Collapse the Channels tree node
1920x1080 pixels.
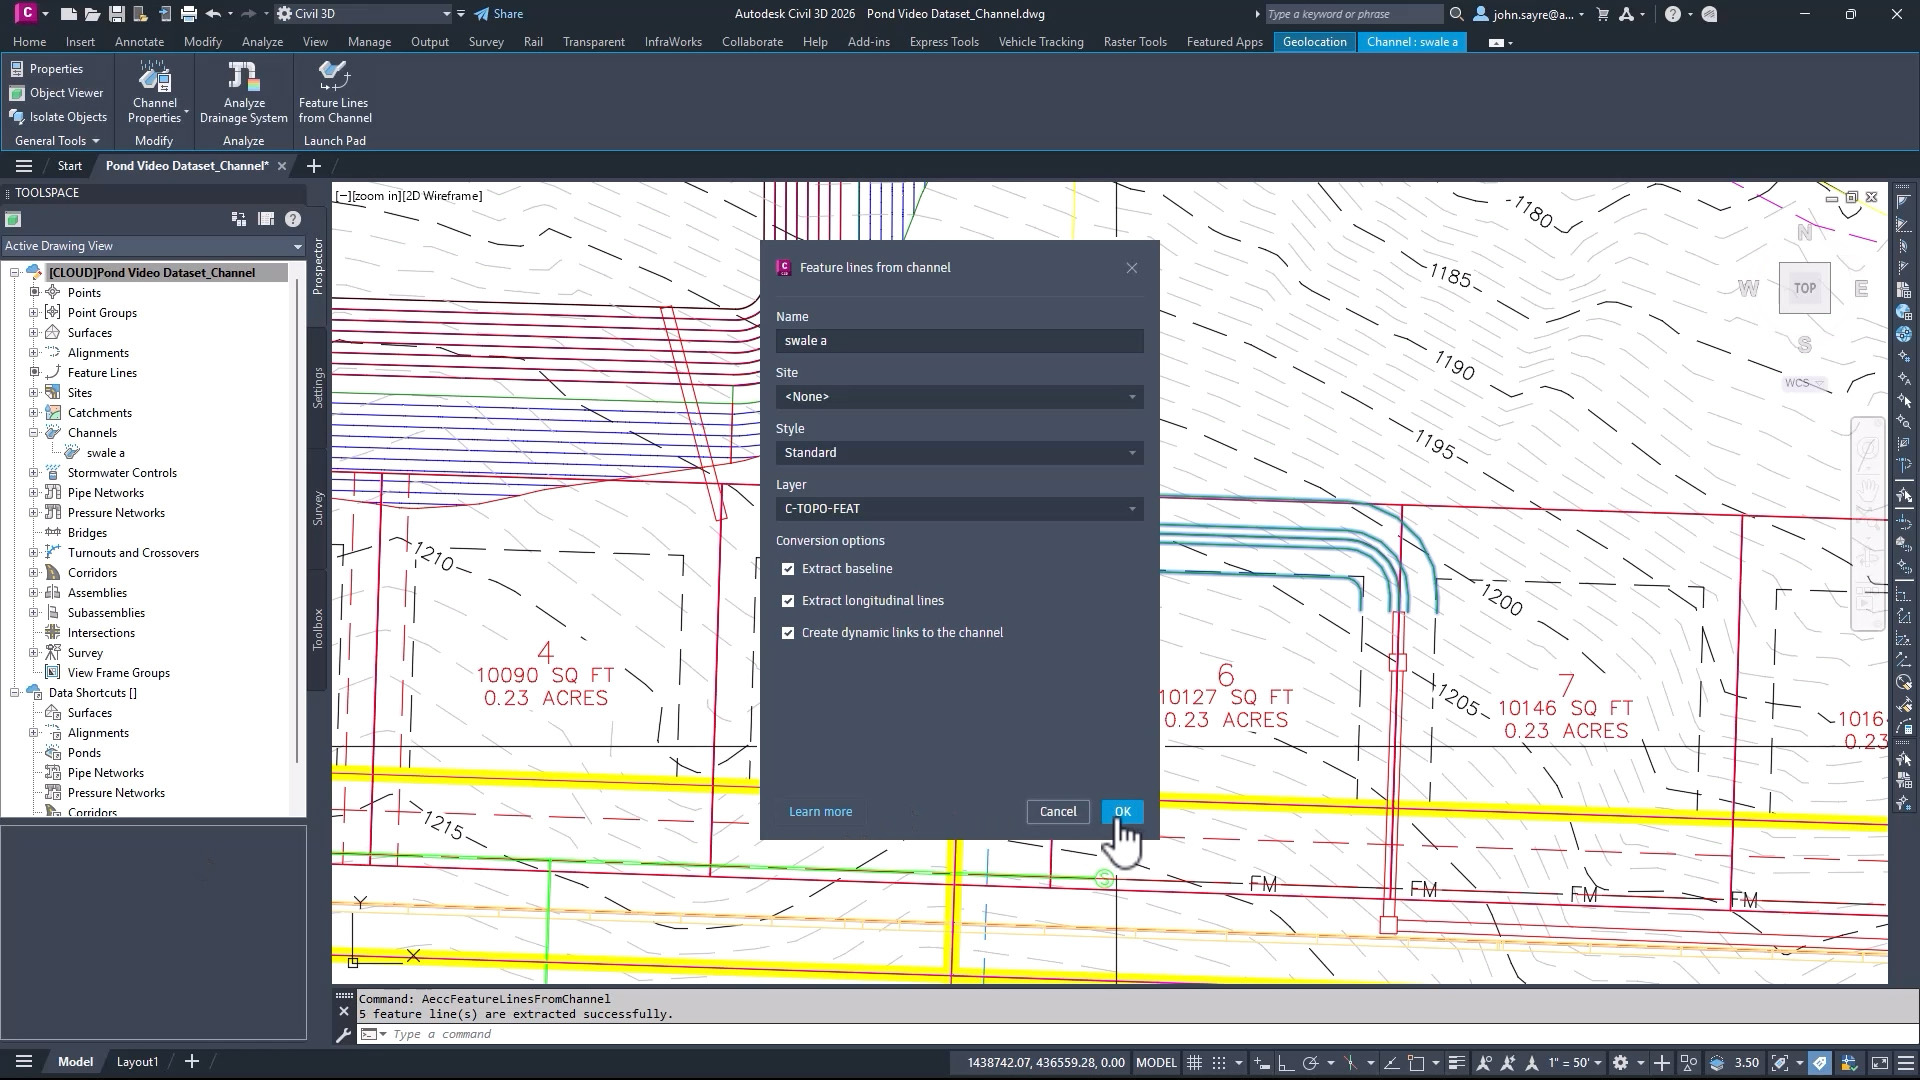point(33,432)
